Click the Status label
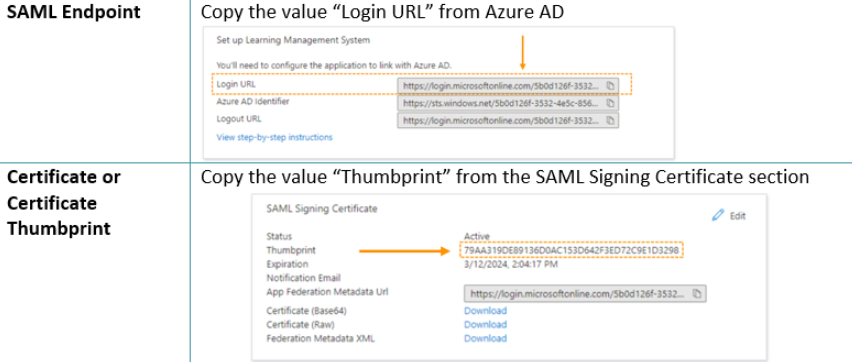Screen dimensions: 852x362 coord(279,236)
